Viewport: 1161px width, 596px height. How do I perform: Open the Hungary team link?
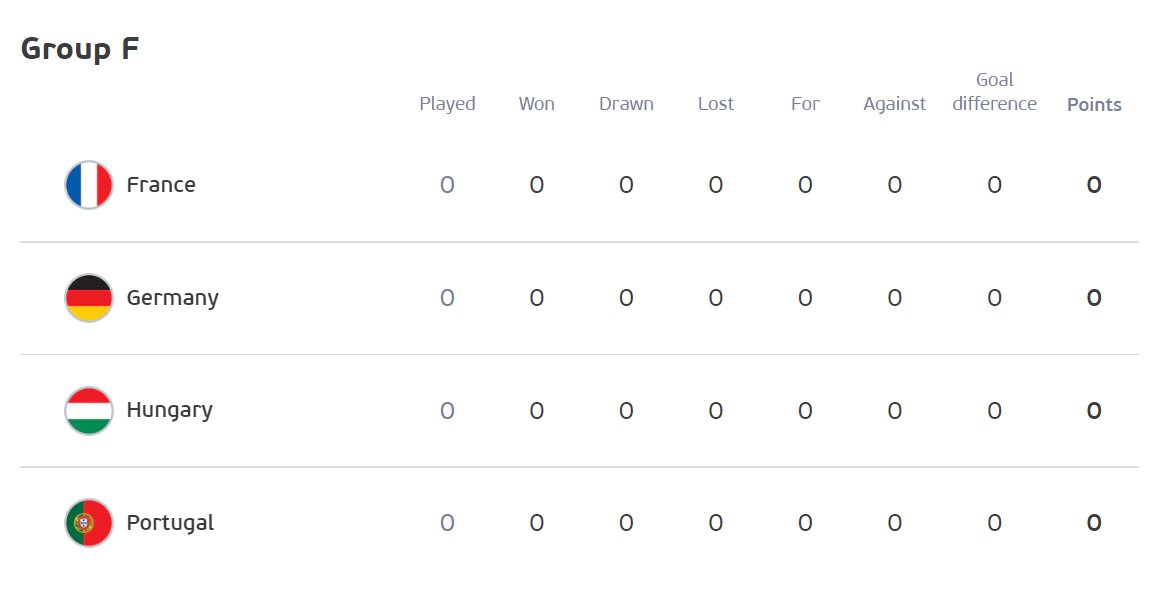(x=170, y=410)
